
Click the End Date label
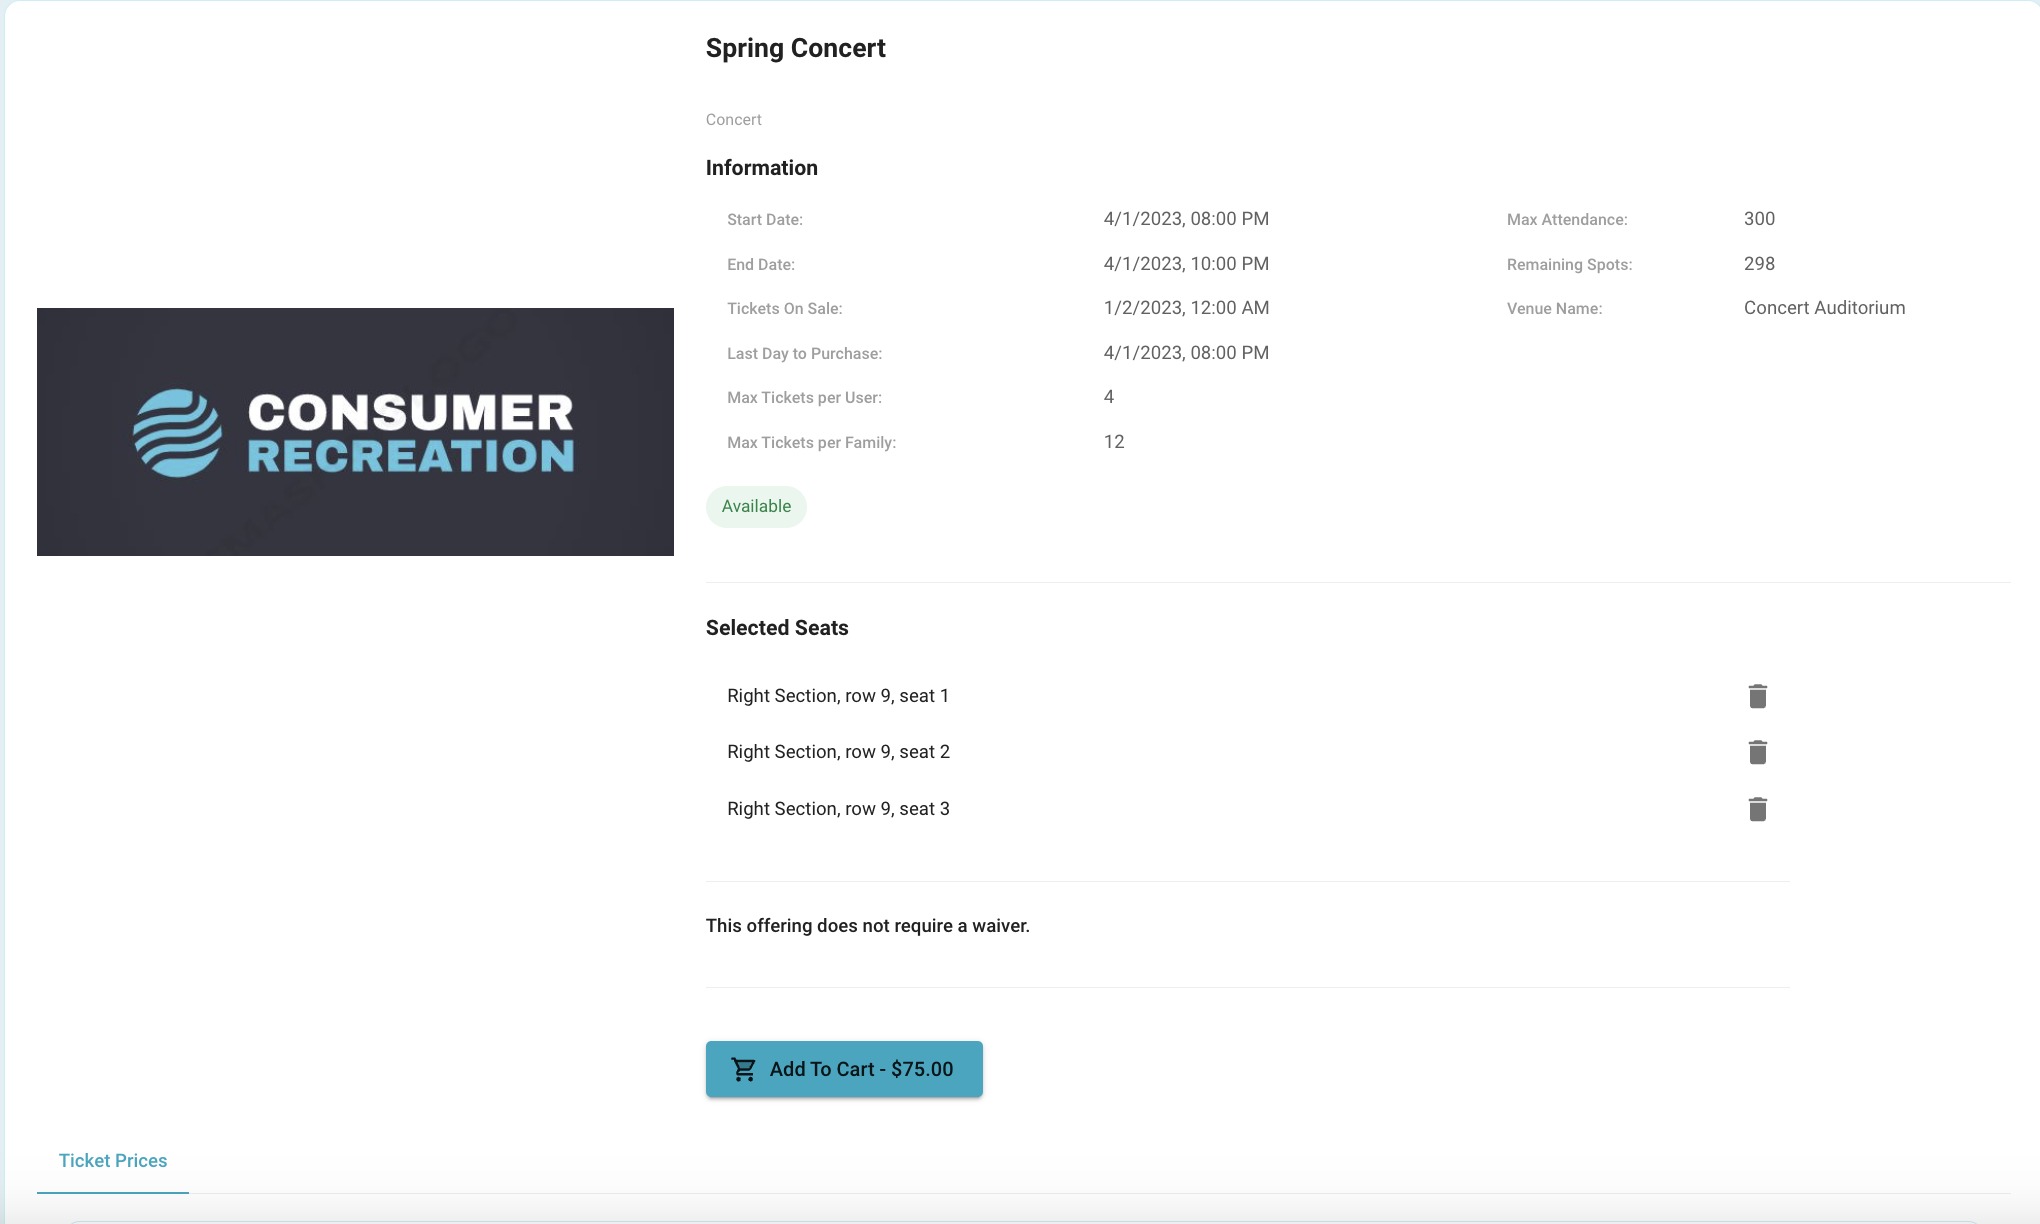coord(761,265)
